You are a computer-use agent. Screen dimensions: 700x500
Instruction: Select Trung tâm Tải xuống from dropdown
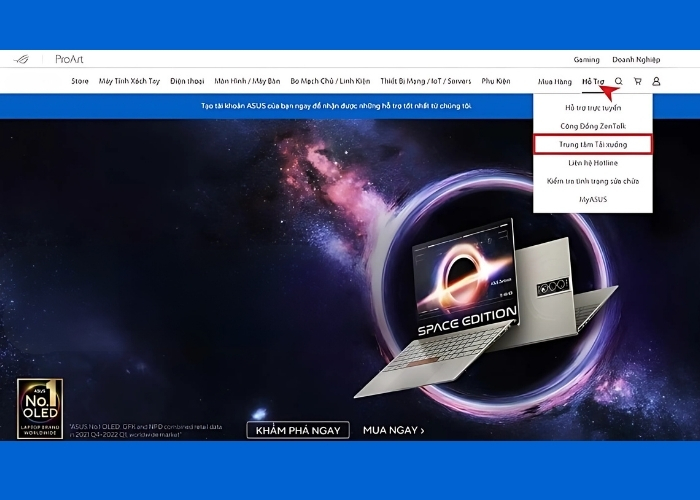(593, 144)
